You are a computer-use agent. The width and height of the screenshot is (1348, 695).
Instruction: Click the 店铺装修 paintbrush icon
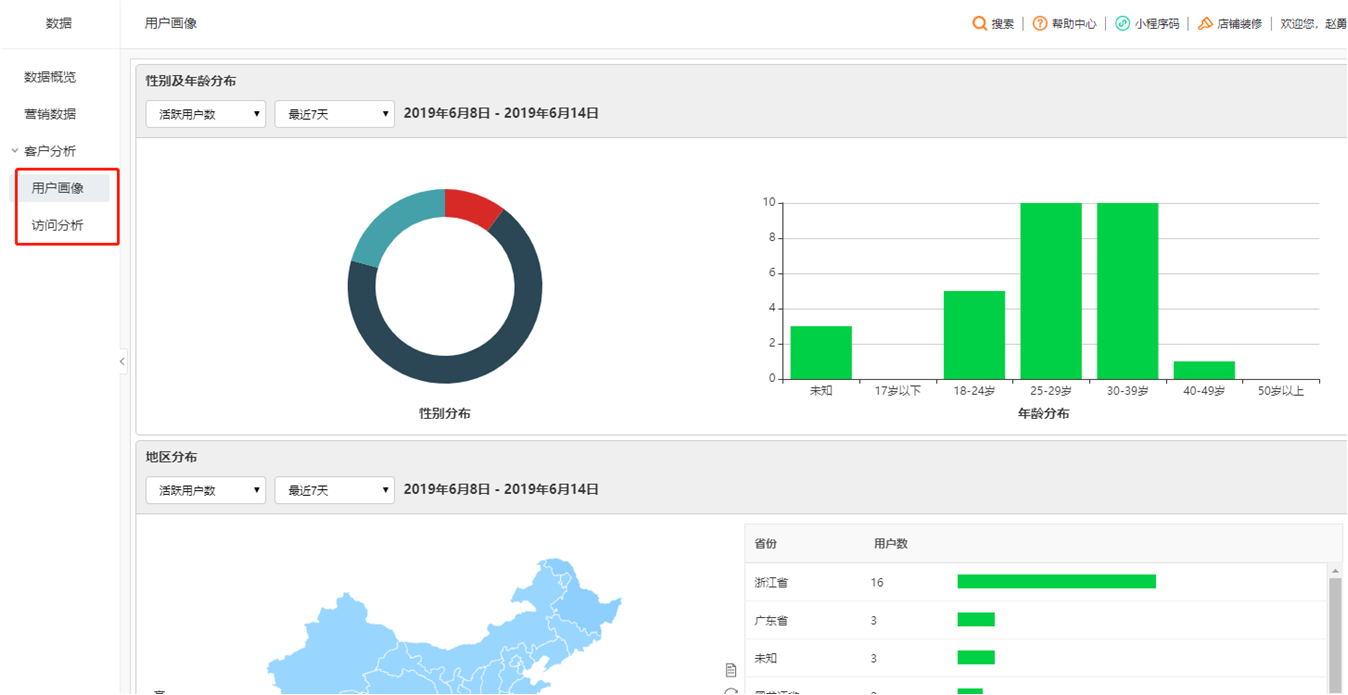click(1206, 23)
